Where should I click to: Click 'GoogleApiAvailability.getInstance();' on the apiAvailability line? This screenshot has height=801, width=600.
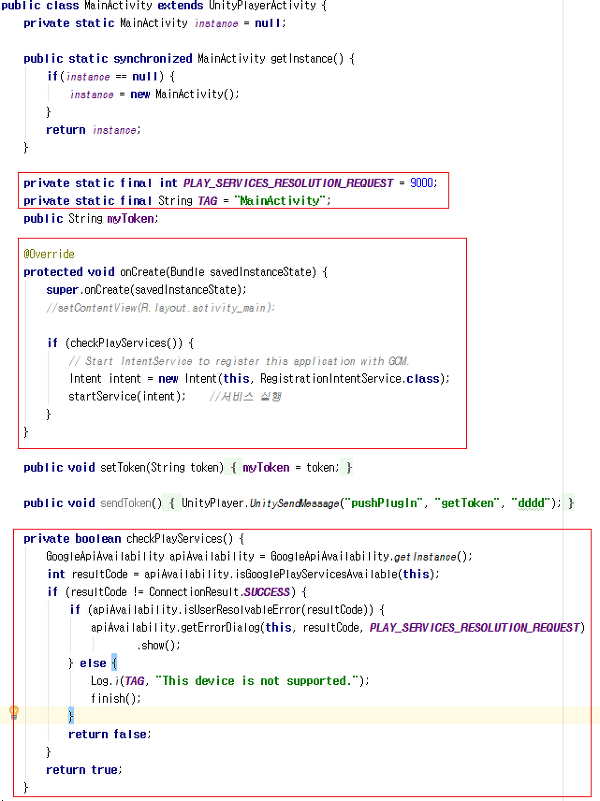(371, 556)
